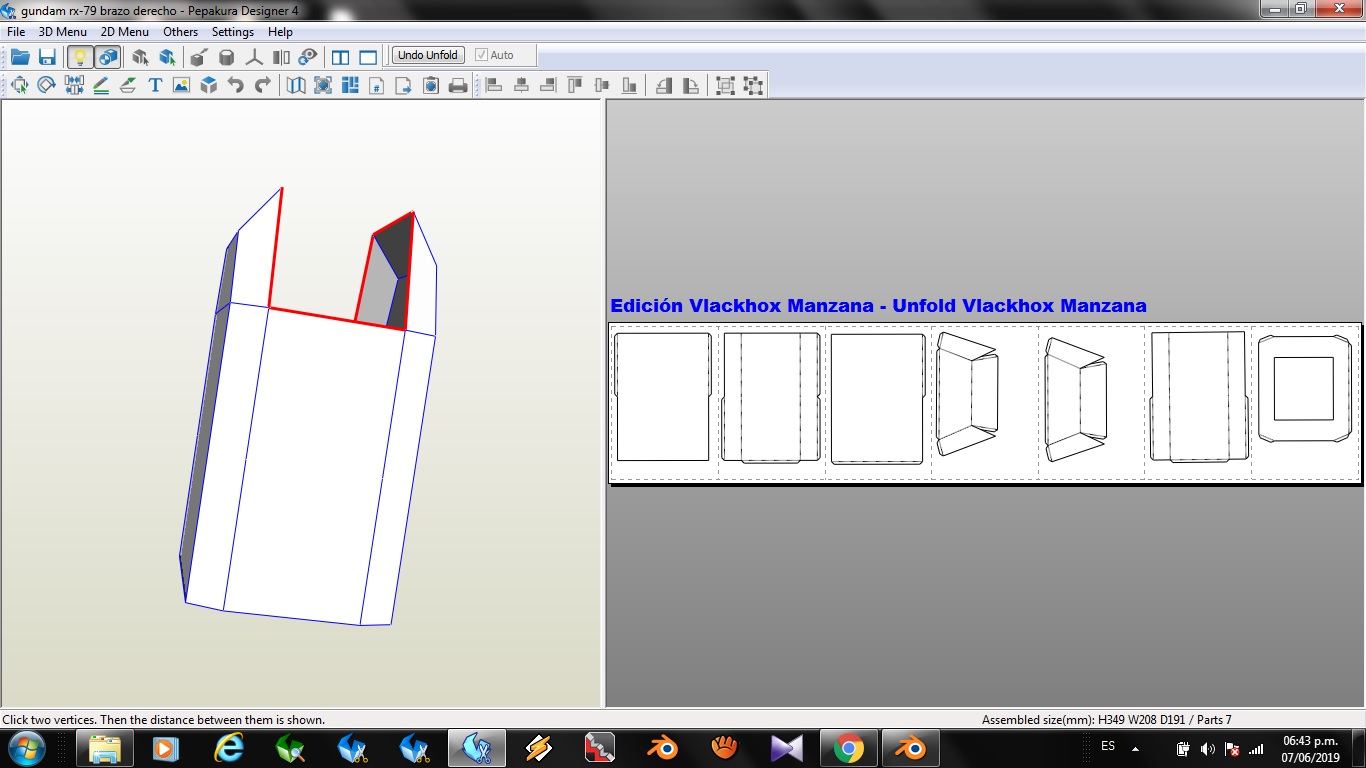
Task: Click the Undo Unfold button
Action: pyautogui.click(x=427, y=55)
